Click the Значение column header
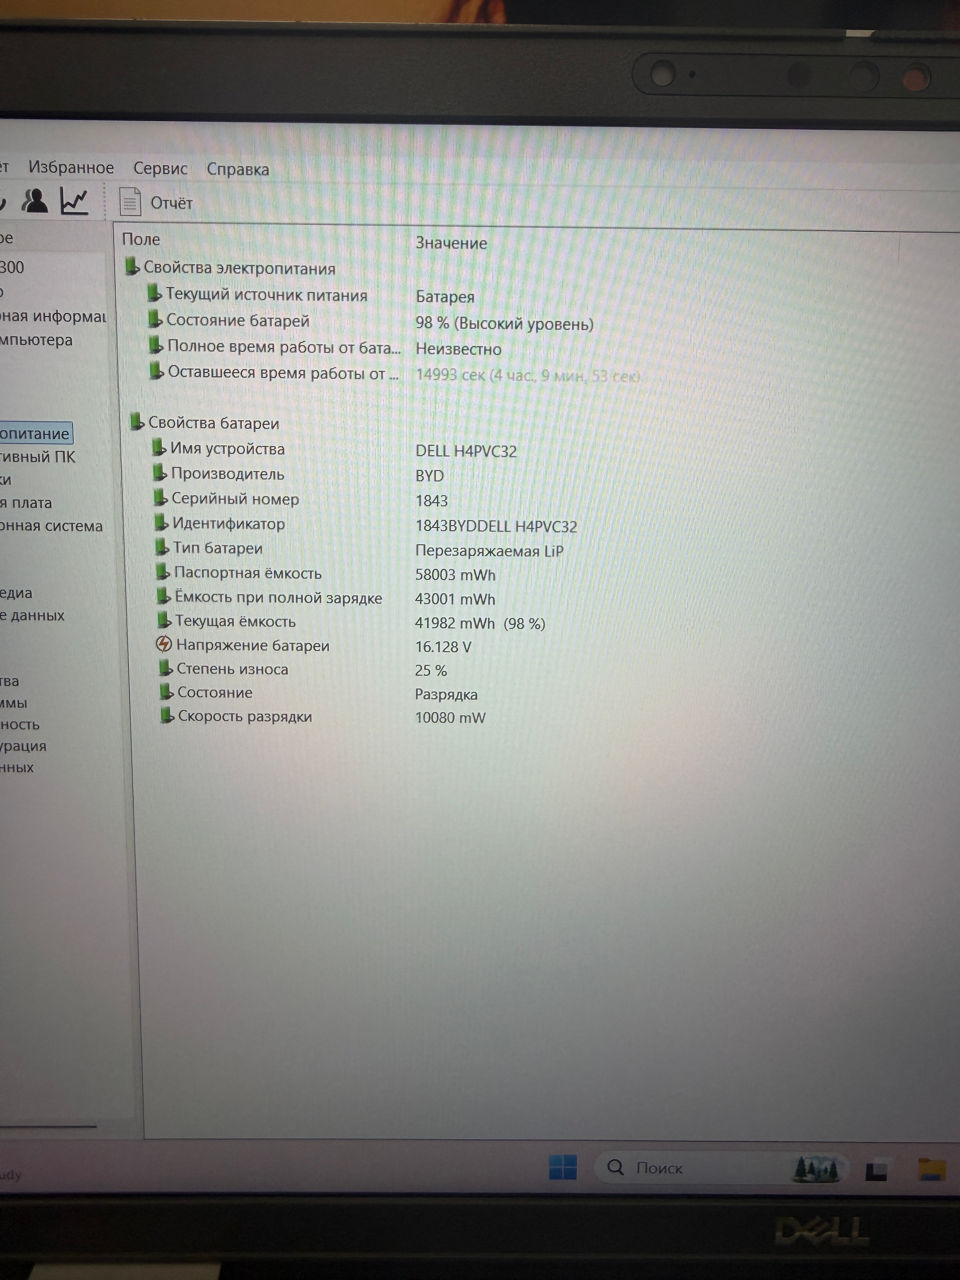This screenshot has height=1280, width=960. 451,243
